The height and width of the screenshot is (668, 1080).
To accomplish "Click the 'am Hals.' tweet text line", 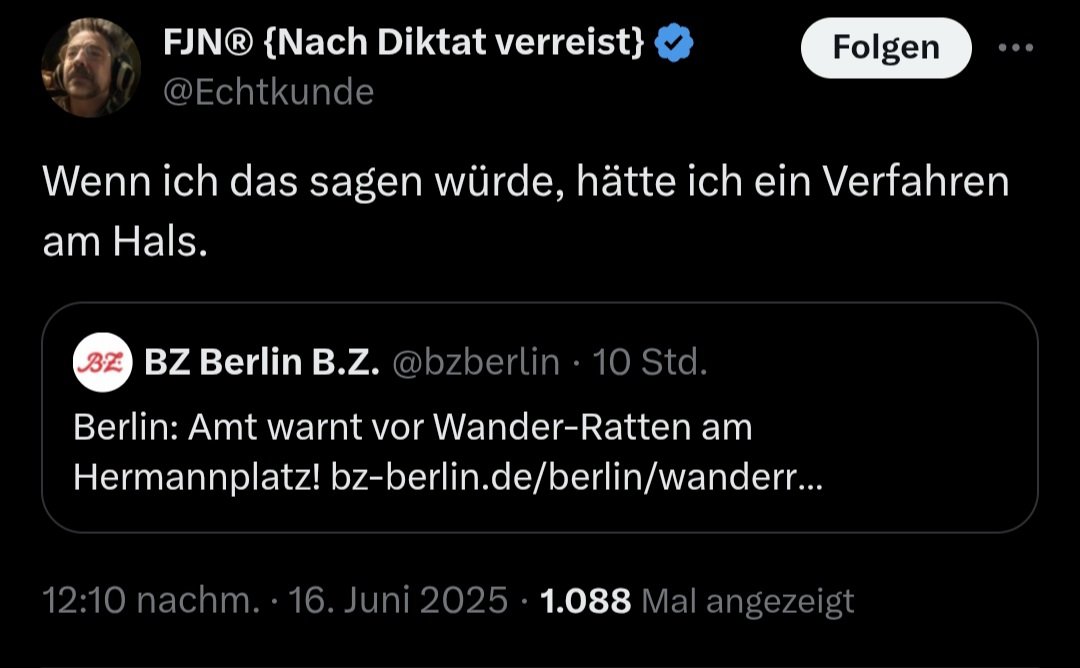I will (x=125, y=241).
